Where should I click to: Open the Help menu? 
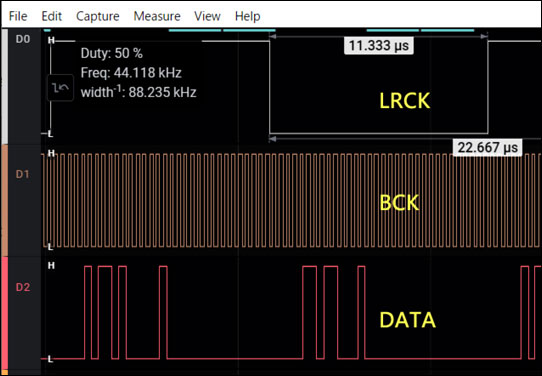point(247,16)
